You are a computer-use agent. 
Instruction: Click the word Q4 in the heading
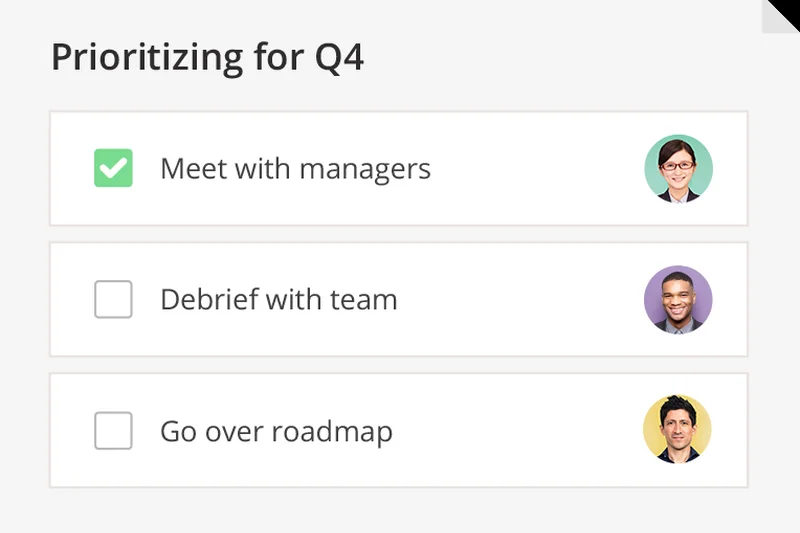point(340,57)
